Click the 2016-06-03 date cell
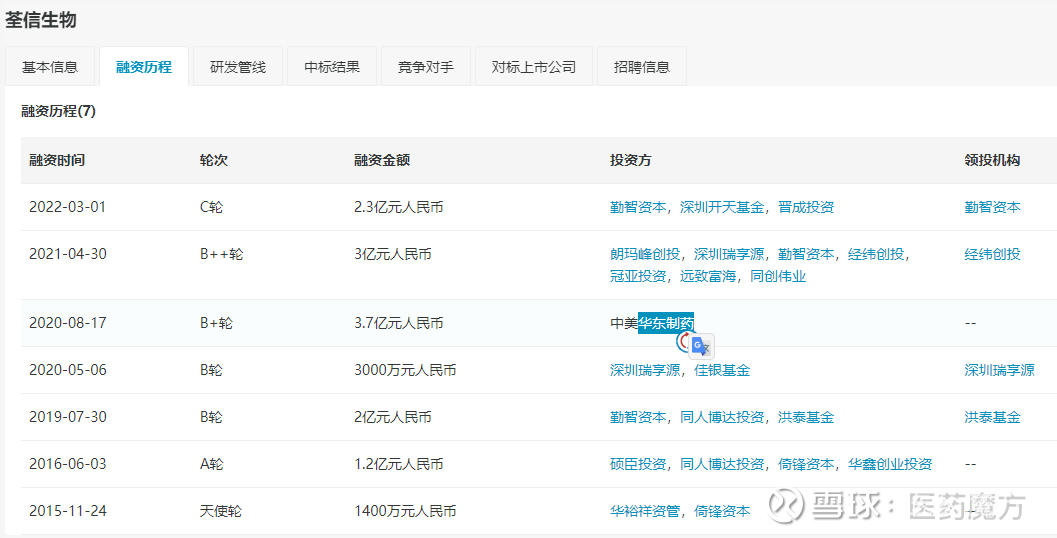The image size is (1057, 538). tap(67, 464)
